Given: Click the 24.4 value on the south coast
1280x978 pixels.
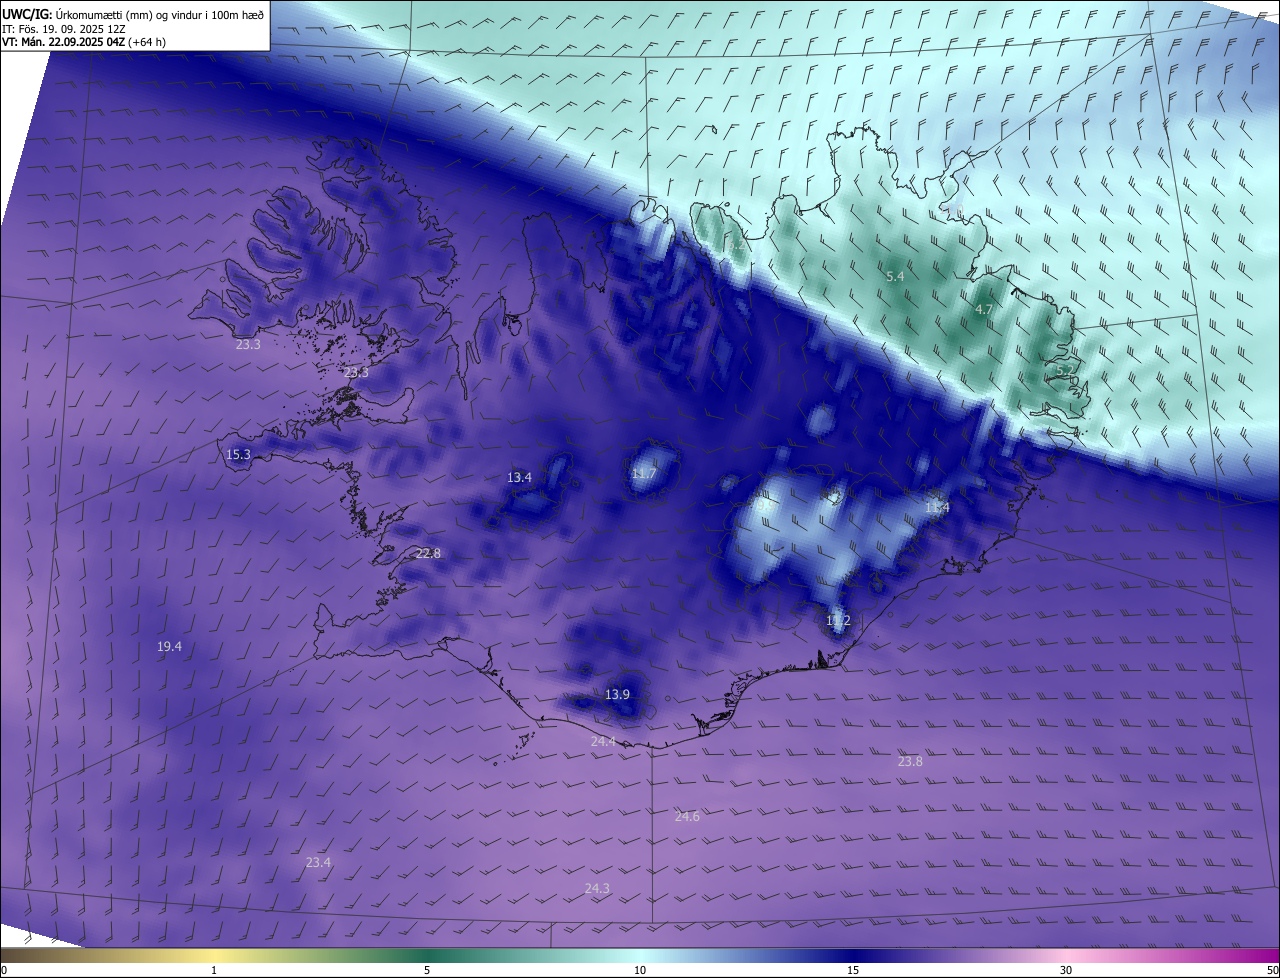Looking at the screenshot, I should tap(603, 741).
